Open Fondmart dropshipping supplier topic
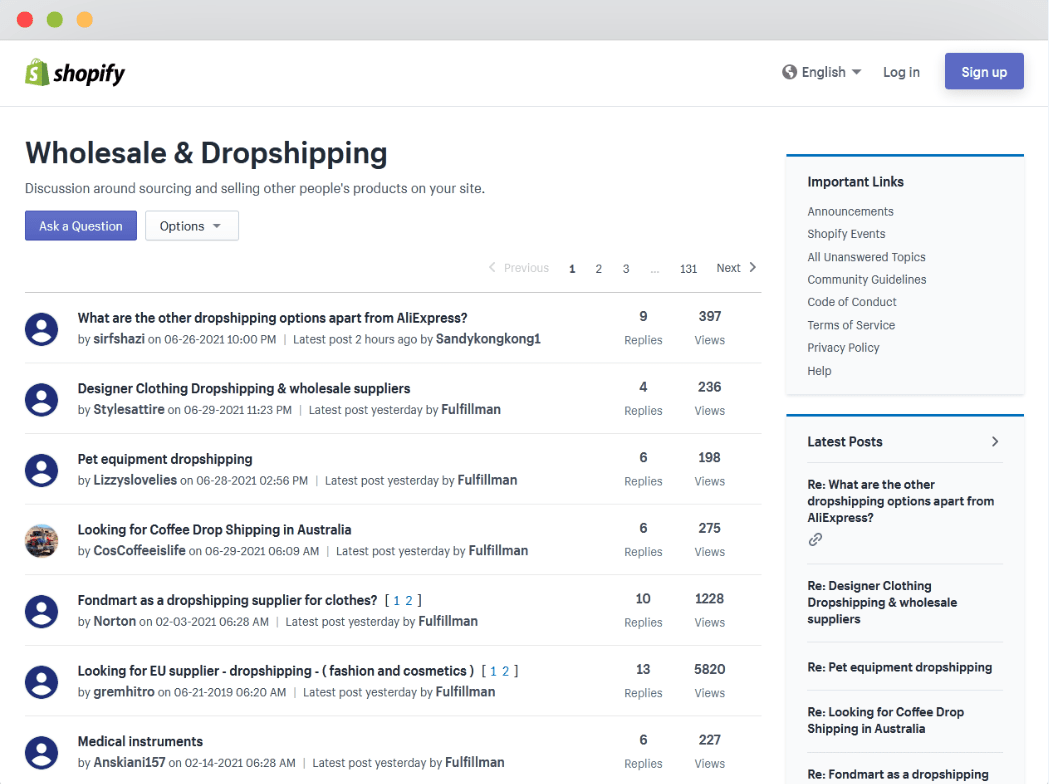The image size is (1049, 784). pyautogui.click(x=227, y=600)
